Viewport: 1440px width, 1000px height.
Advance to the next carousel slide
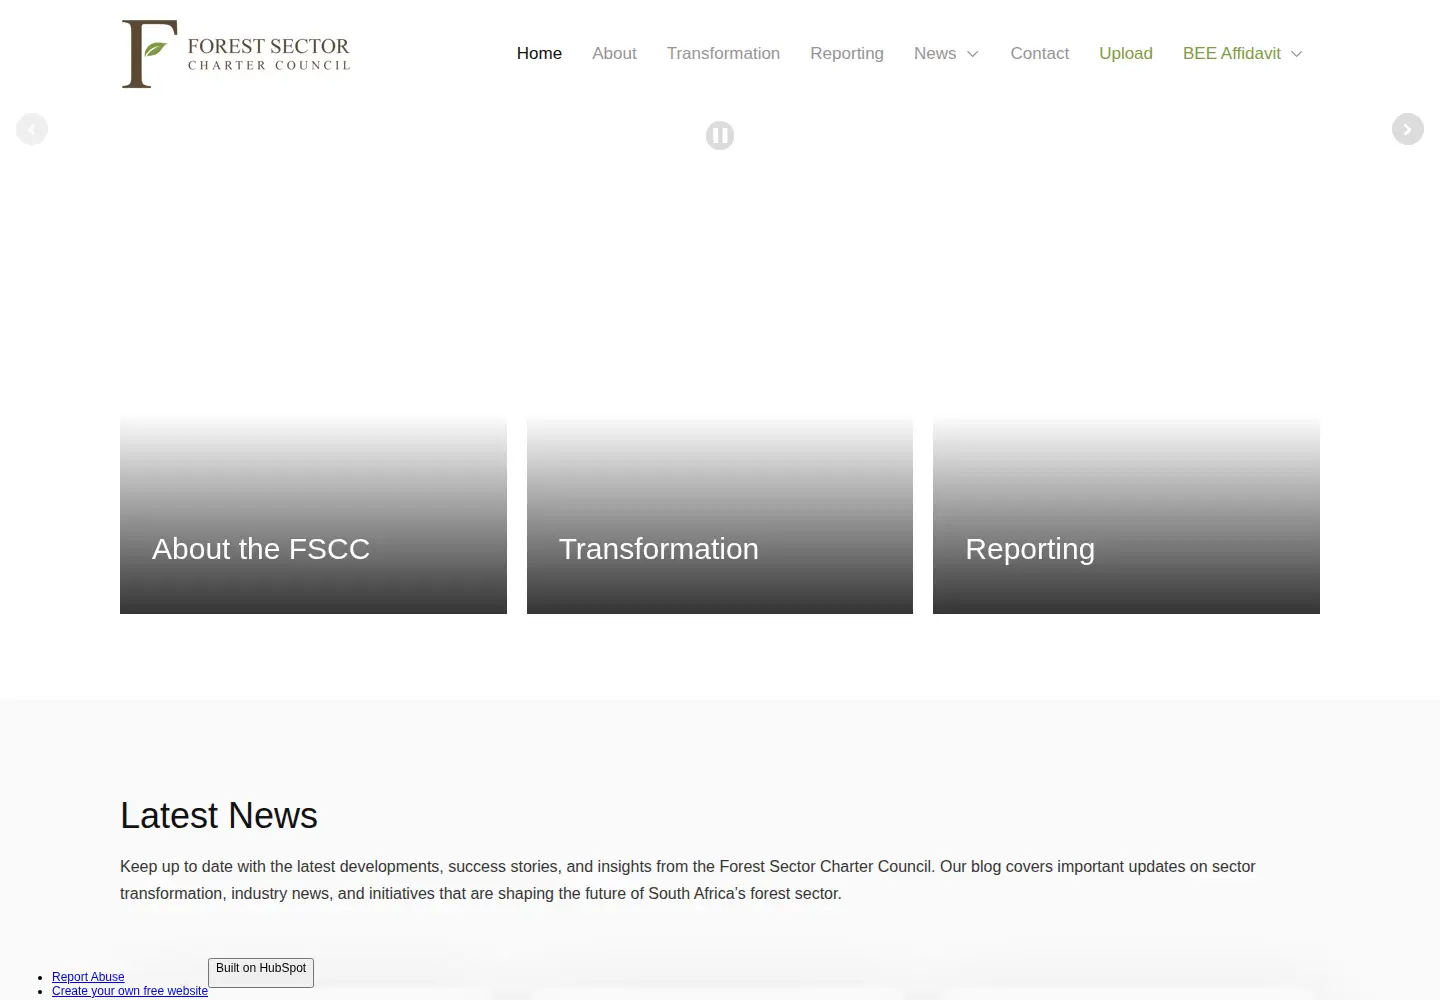[1408, 129]
